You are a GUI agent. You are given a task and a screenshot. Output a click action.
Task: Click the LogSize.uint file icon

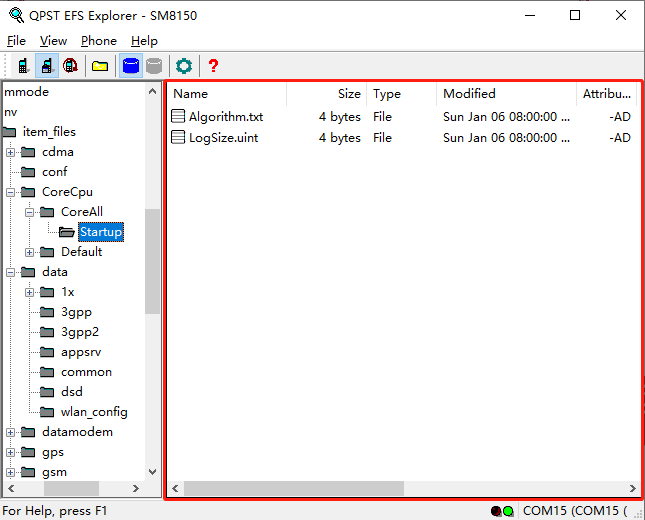coord(178,137)
